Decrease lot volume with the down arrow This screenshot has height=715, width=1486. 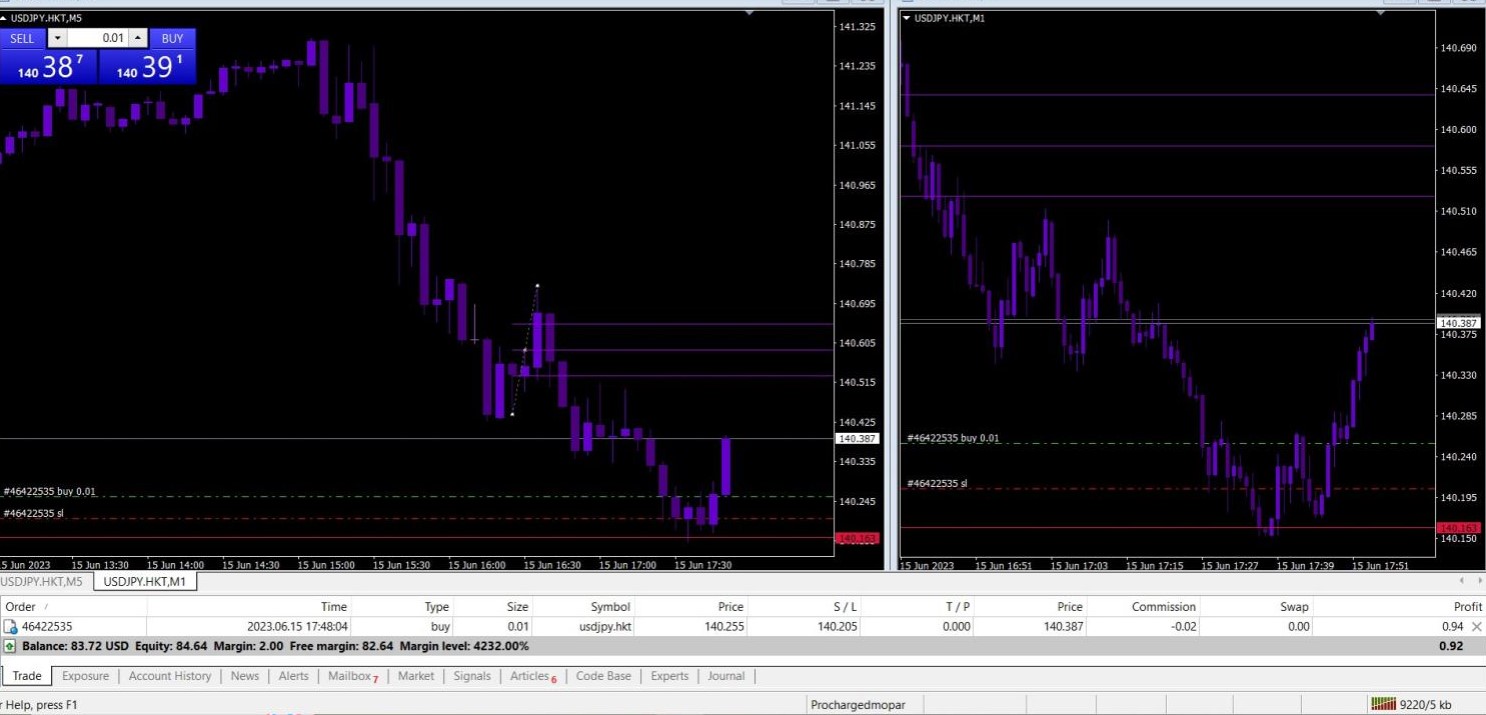point(57,39)
